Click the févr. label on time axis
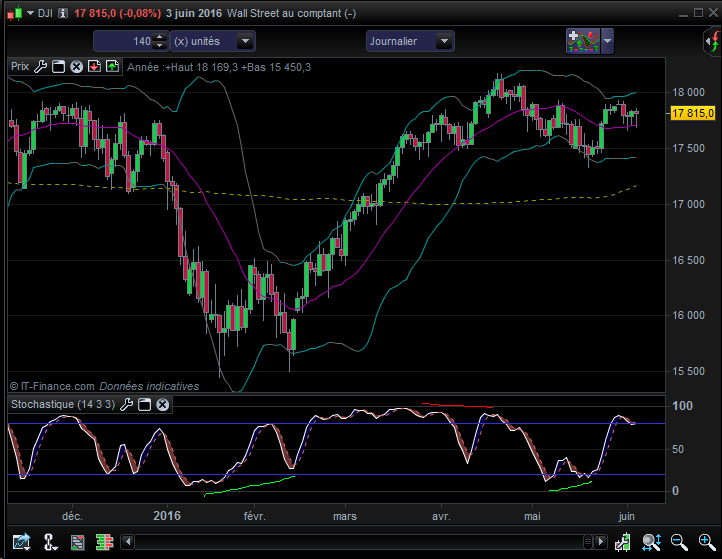 (x=254, y=516)
